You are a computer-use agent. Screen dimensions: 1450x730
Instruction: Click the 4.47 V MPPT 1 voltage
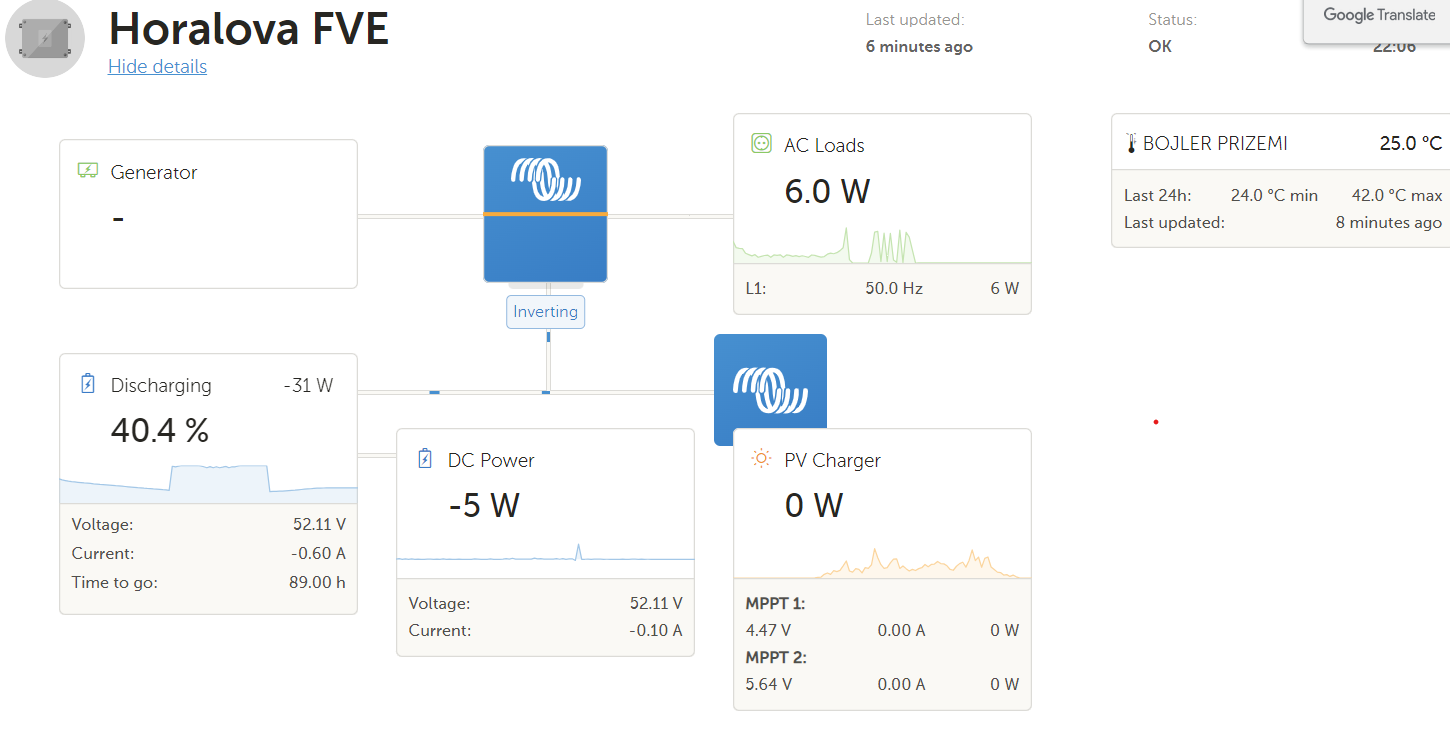pyautogui.click(x=769, y=630)
